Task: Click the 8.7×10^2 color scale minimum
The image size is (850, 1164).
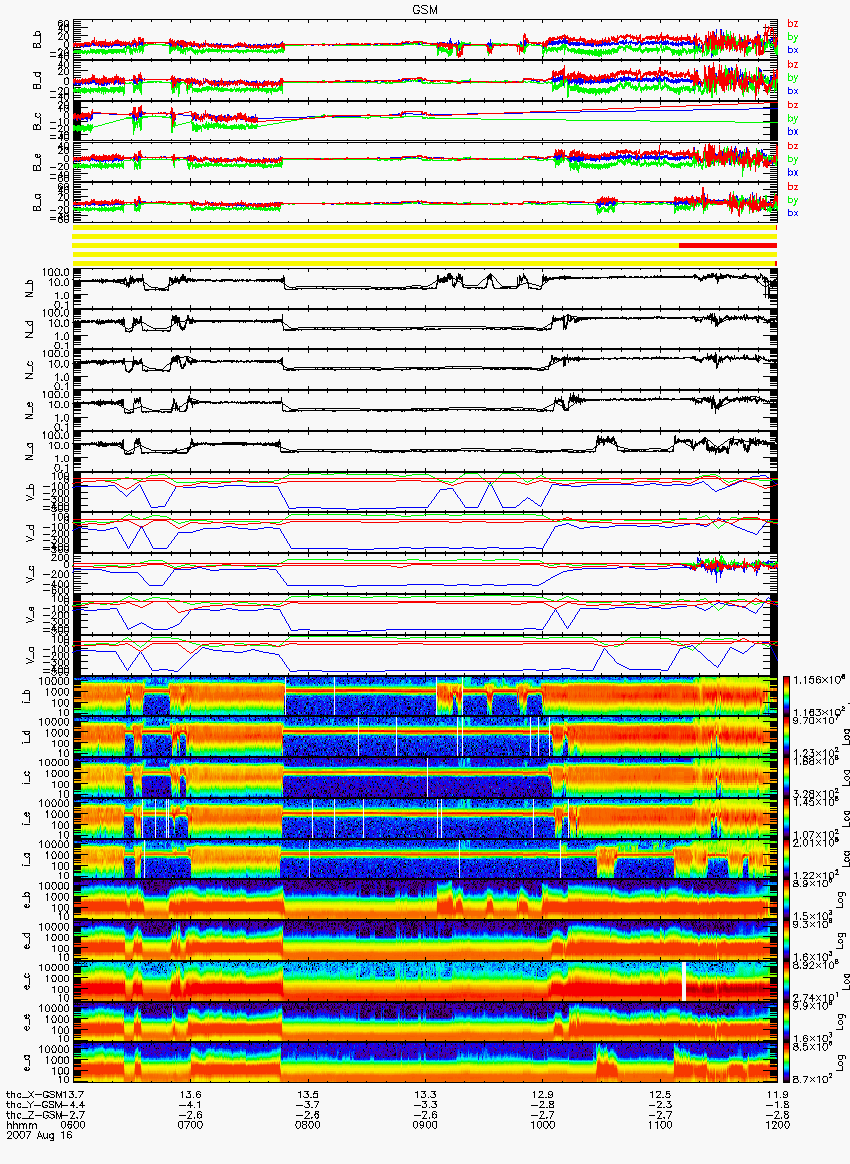Action: coord(811,1078)
